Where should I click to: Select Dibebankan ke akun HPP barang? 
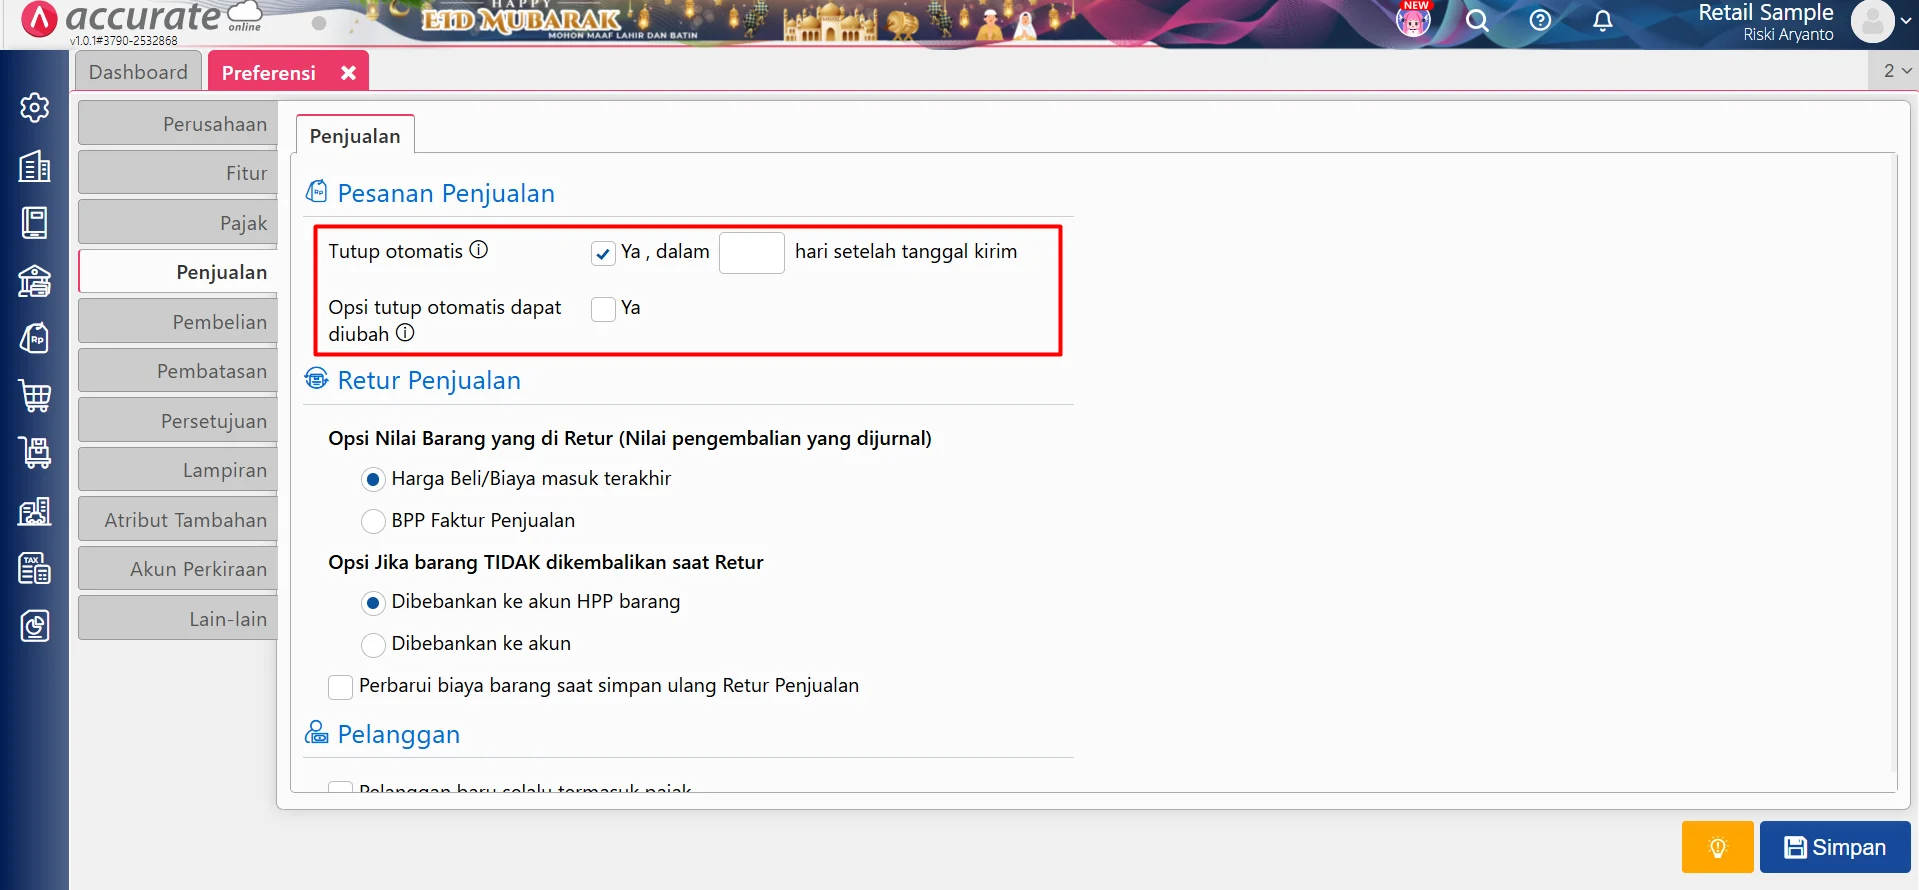pyautogui.click(x=373, y=603)
